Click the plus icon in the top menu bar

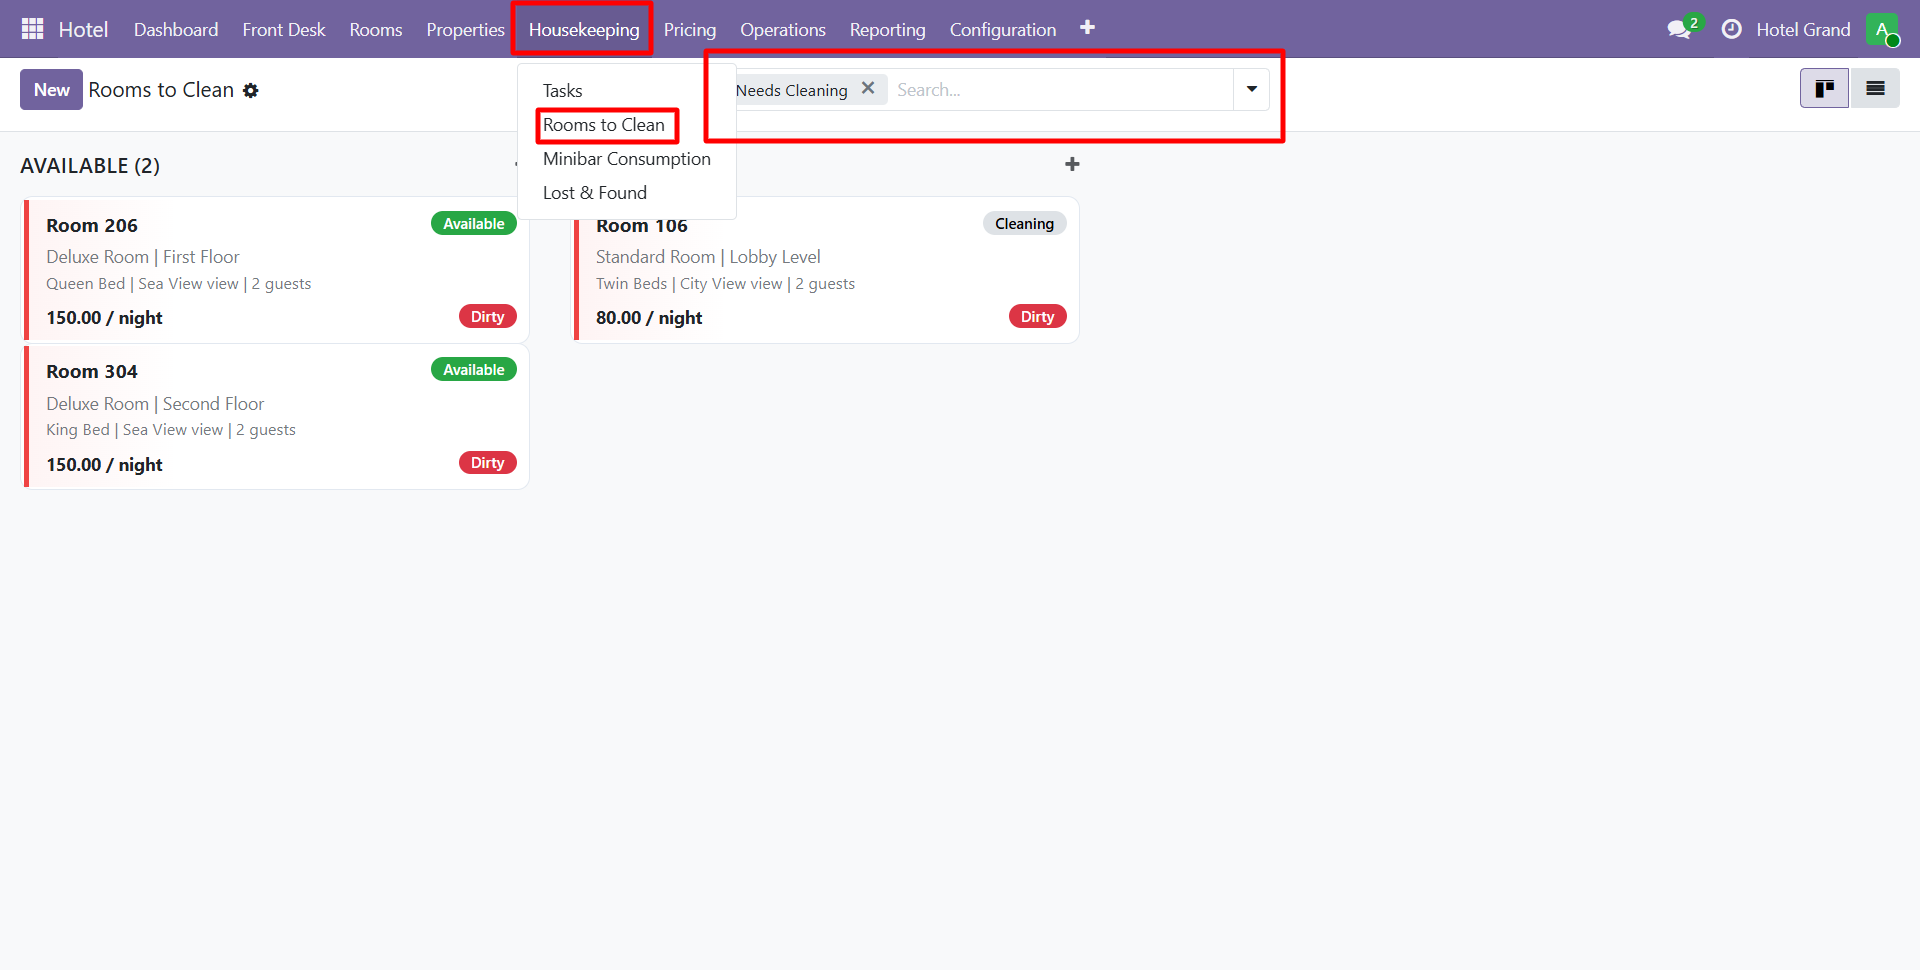pyautogui.click(x=1087, y=28)
